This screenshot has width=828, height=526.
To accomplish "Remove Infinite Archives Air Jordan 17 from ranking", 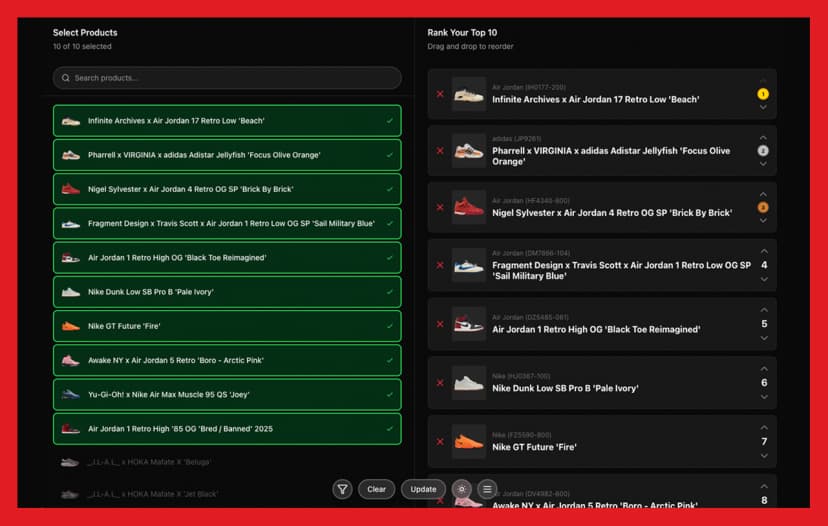I will (440, 94).
